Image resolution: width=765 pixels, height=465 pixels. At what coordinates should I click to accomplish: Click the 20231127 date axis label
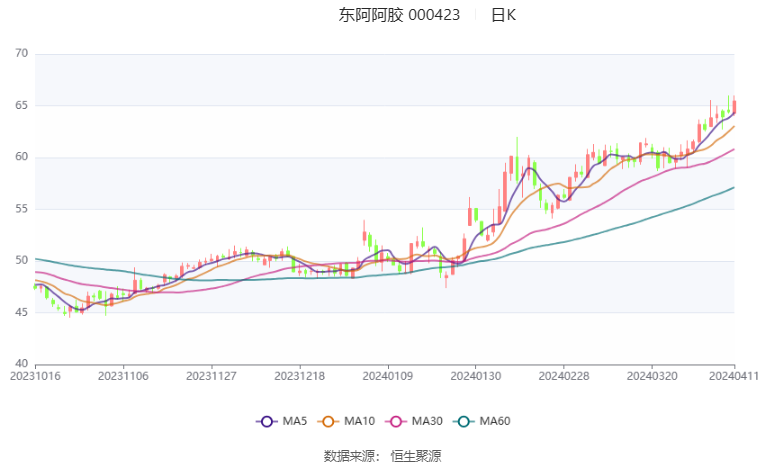click(x=211, y=376)
